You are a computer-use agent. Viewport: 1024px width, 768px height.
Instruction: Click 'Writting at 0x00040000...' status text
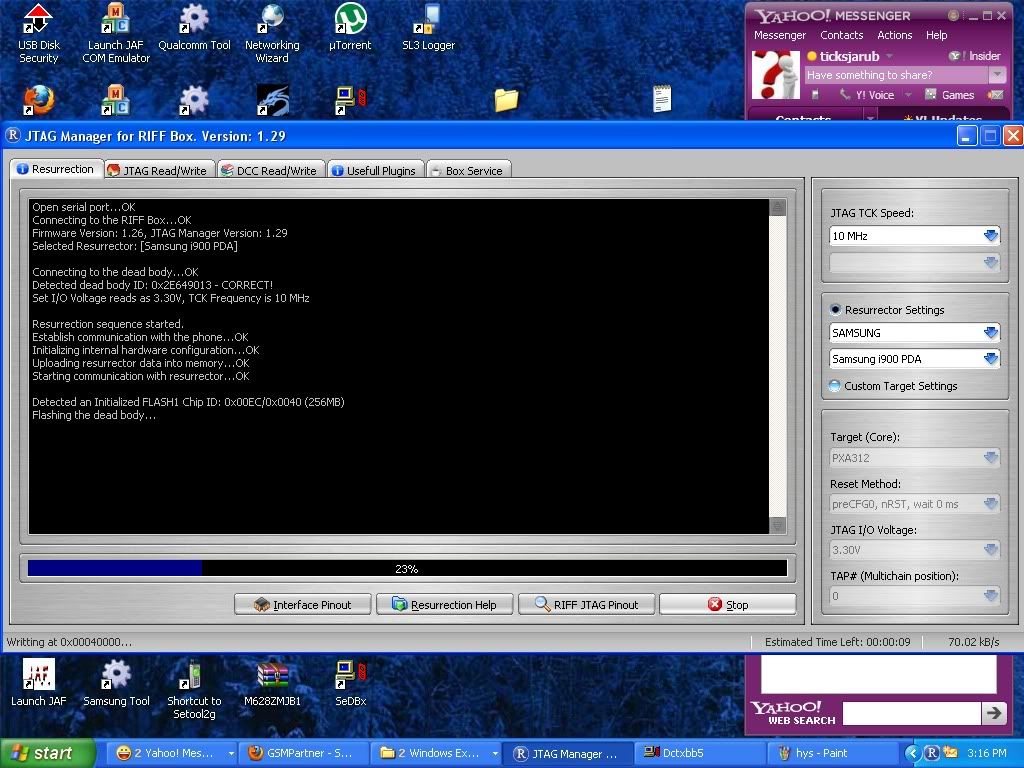tap(69, 642)
